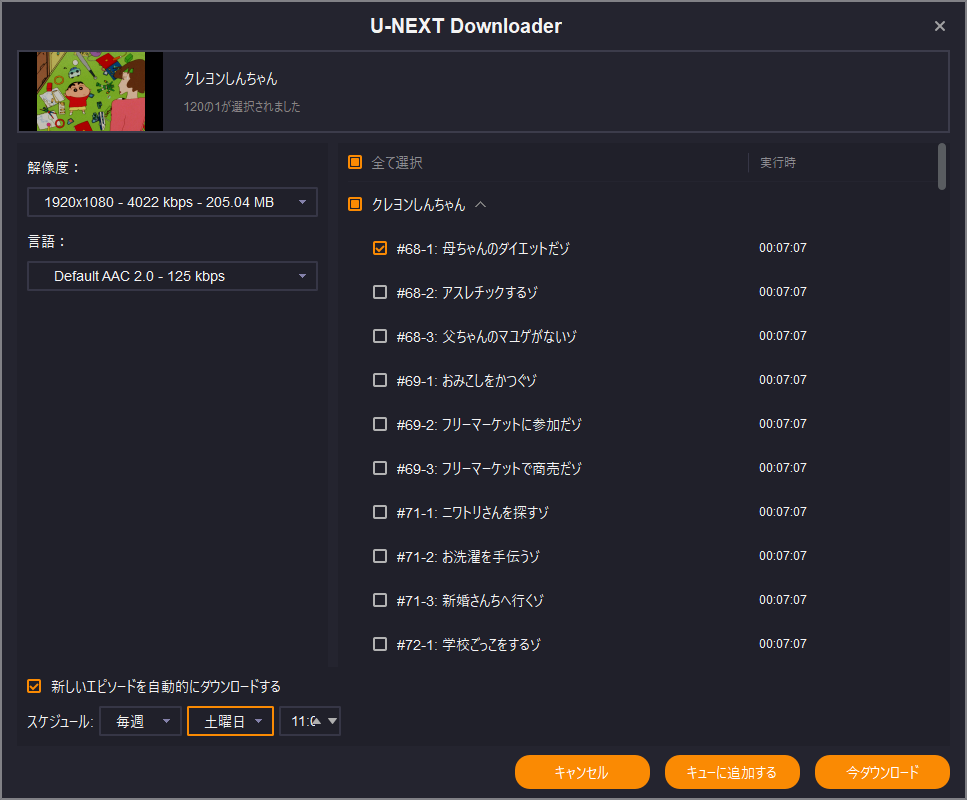Click the スケジュール label
967x800 pixels.
coord(60,721)
